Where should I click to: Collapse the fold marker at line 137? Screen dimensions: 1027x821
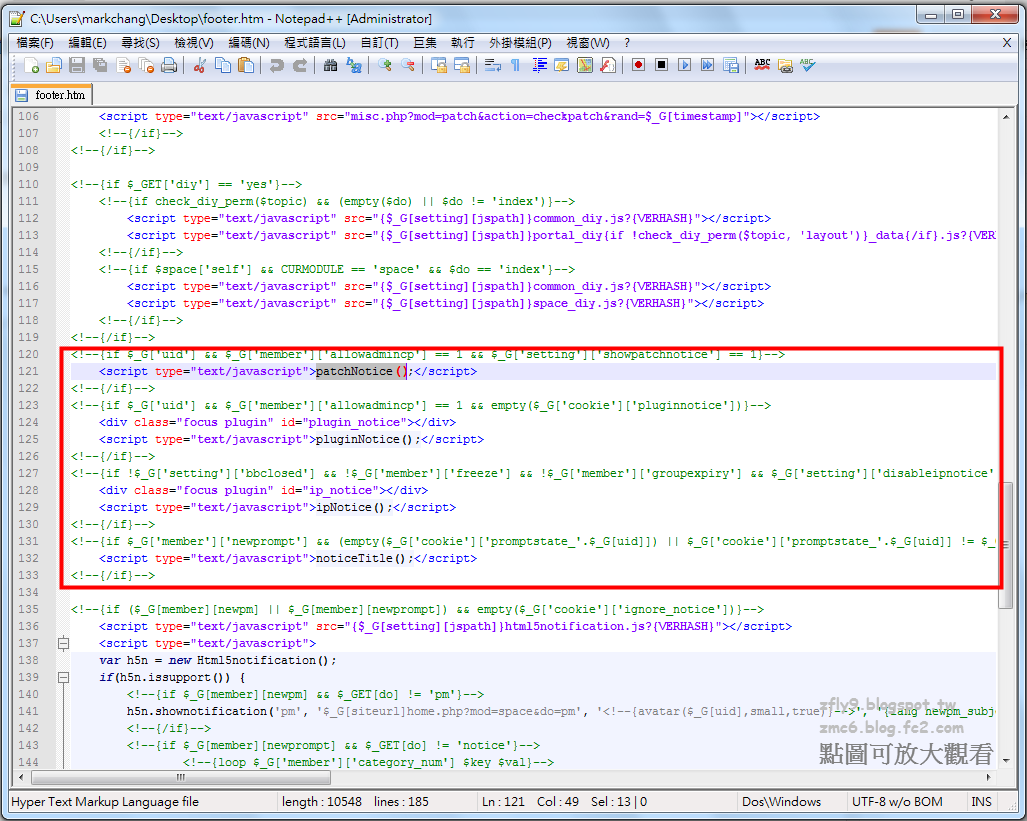pos(63,643)
